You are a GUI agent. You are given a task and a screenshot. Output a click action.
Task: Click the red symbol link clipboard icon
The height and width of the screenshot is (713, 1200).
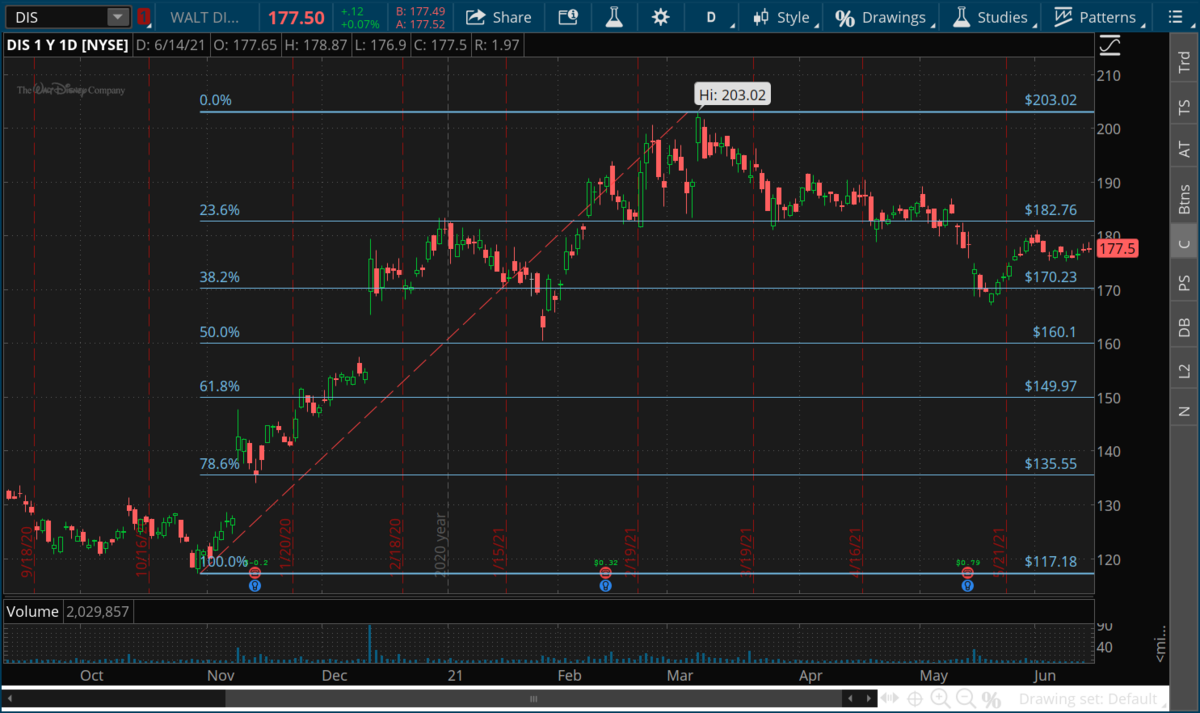point(144,17)
